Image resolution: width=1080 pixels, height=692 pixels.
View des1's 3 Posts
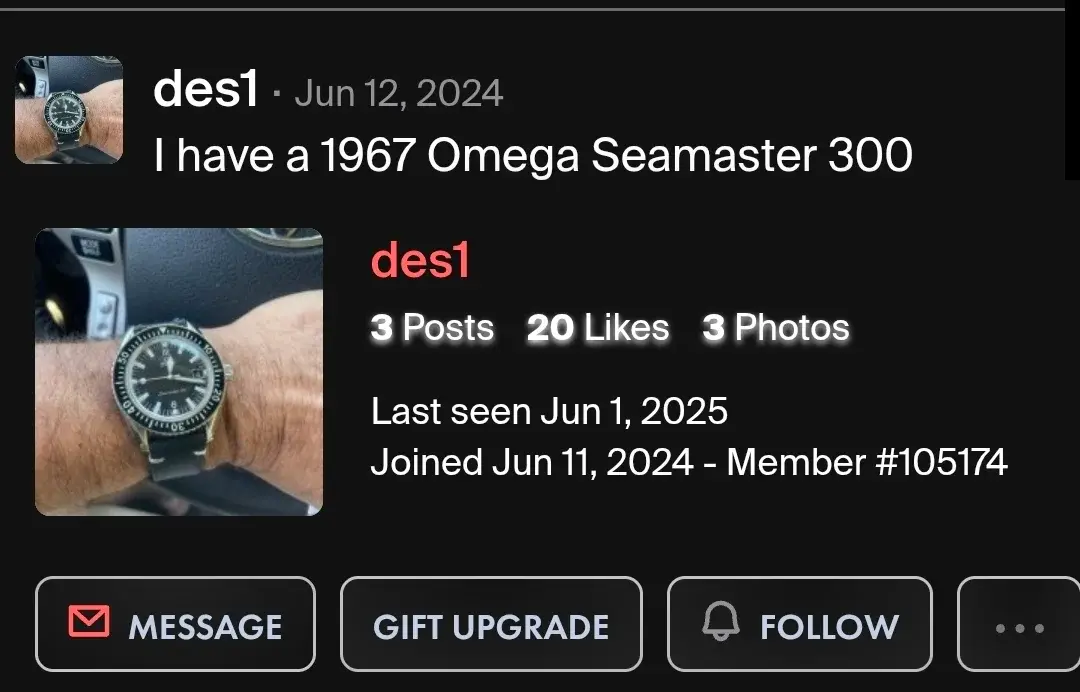pos(432,327)
